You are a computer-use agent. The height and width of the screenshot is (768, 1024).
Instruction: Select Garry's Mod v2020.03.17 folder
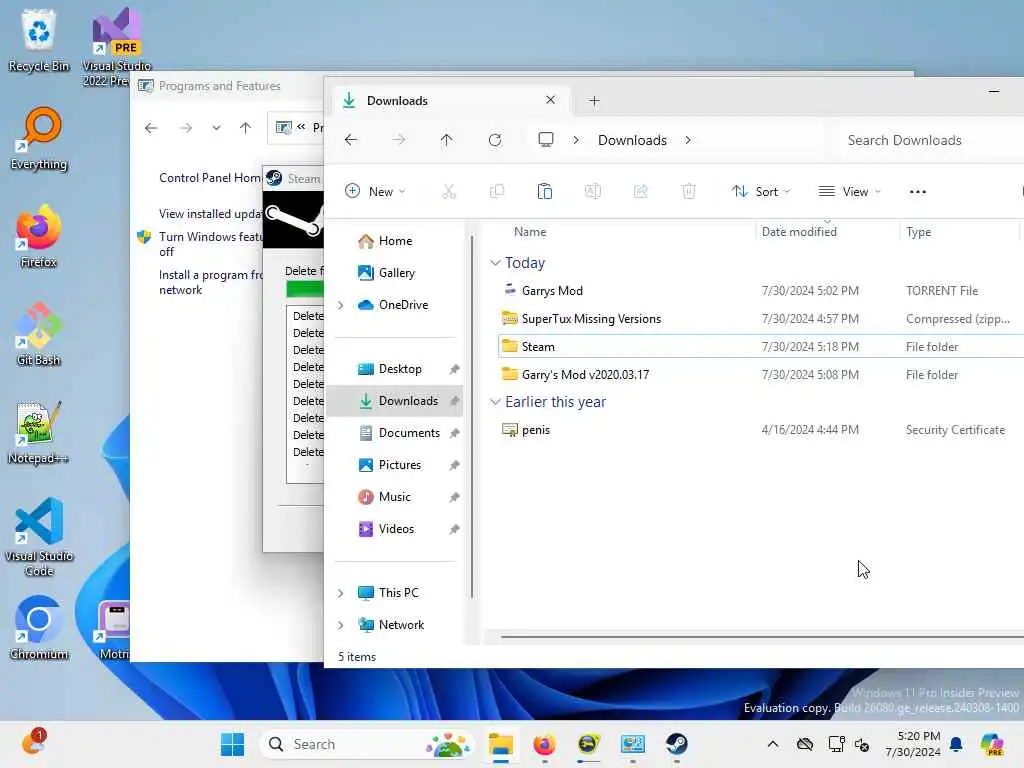pos(759,375)
